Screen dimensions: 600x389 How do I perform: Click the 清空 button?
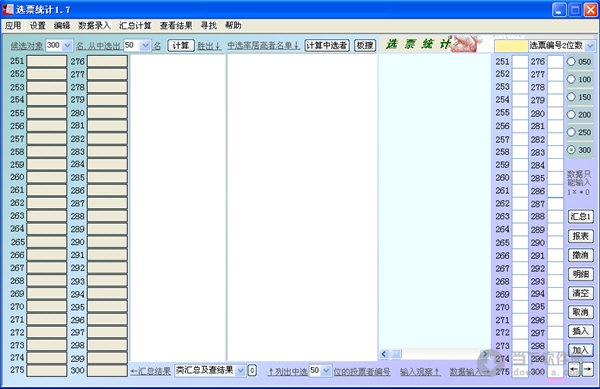(x=580, y=293)
